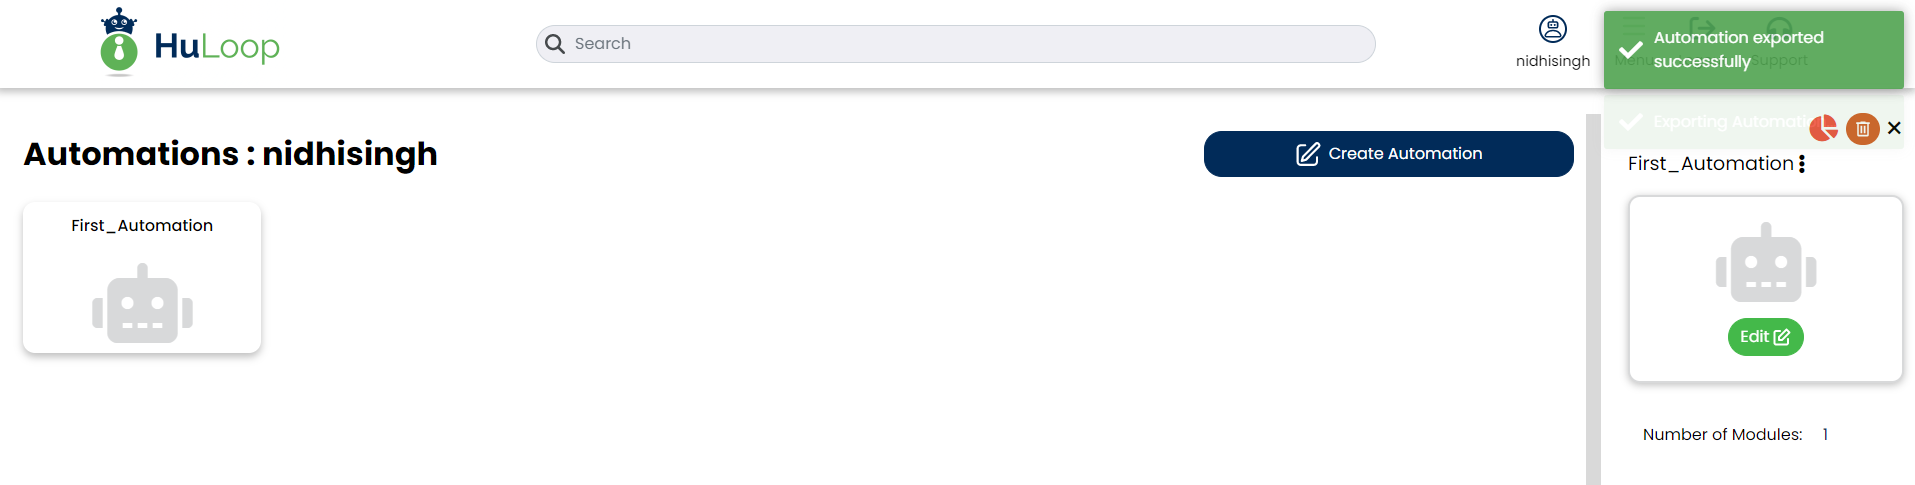The width and height of the screenshot is (1915, 485).
Task: Click the faded Exporting Automation notification
Action: click(1710, 122)
